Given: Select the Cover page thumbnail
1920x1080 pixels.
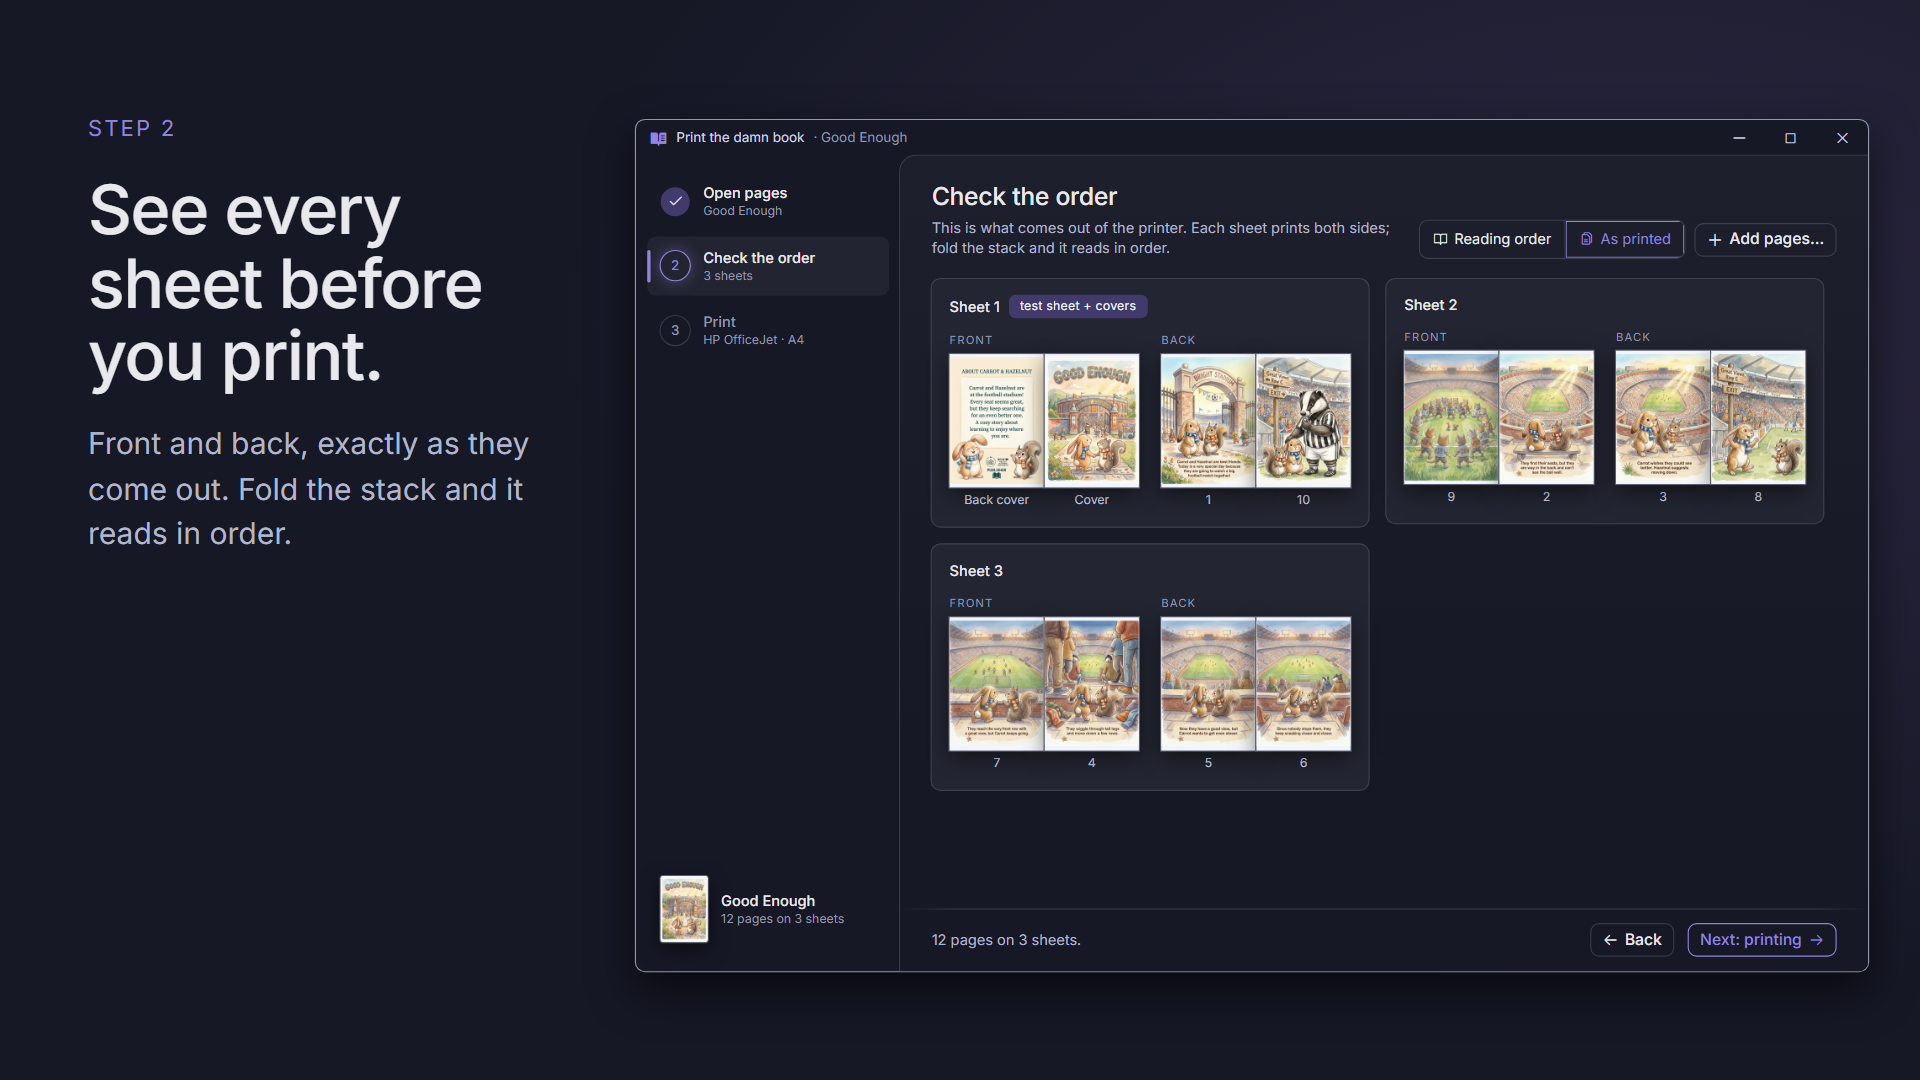Looking at the screenshot, I should [1092, 420].
